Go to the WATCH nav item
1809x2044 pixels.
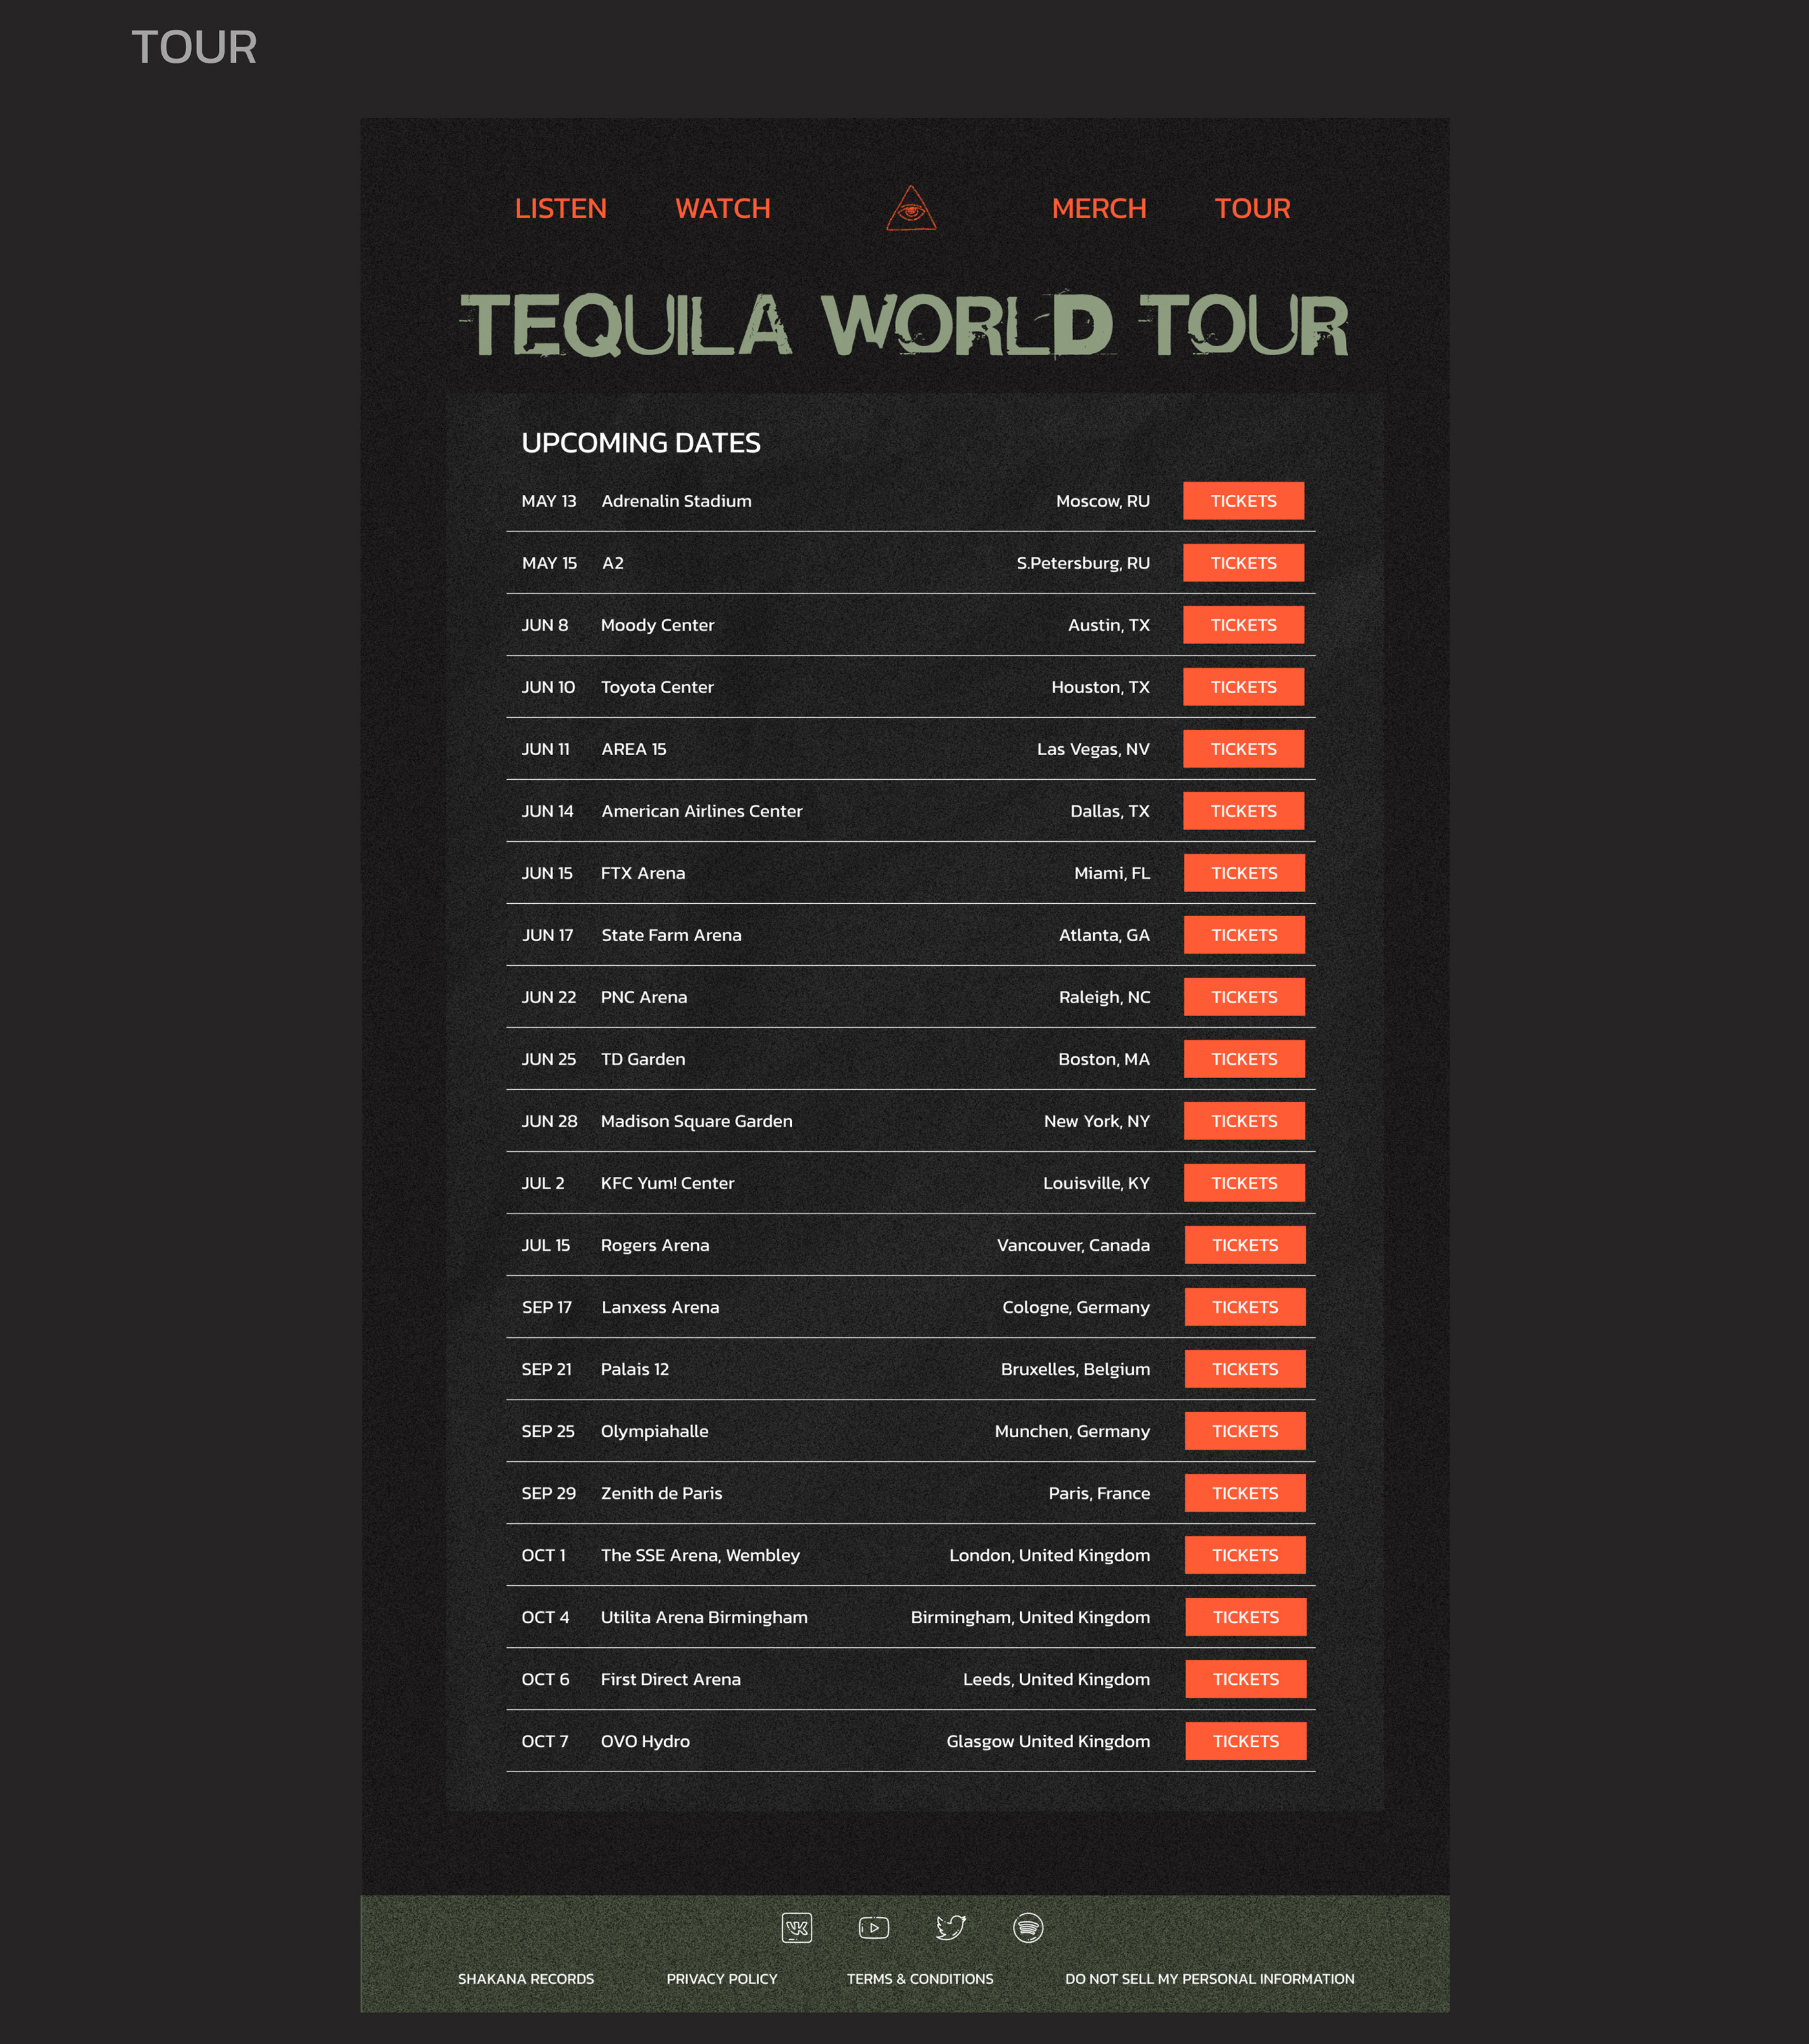722,208
